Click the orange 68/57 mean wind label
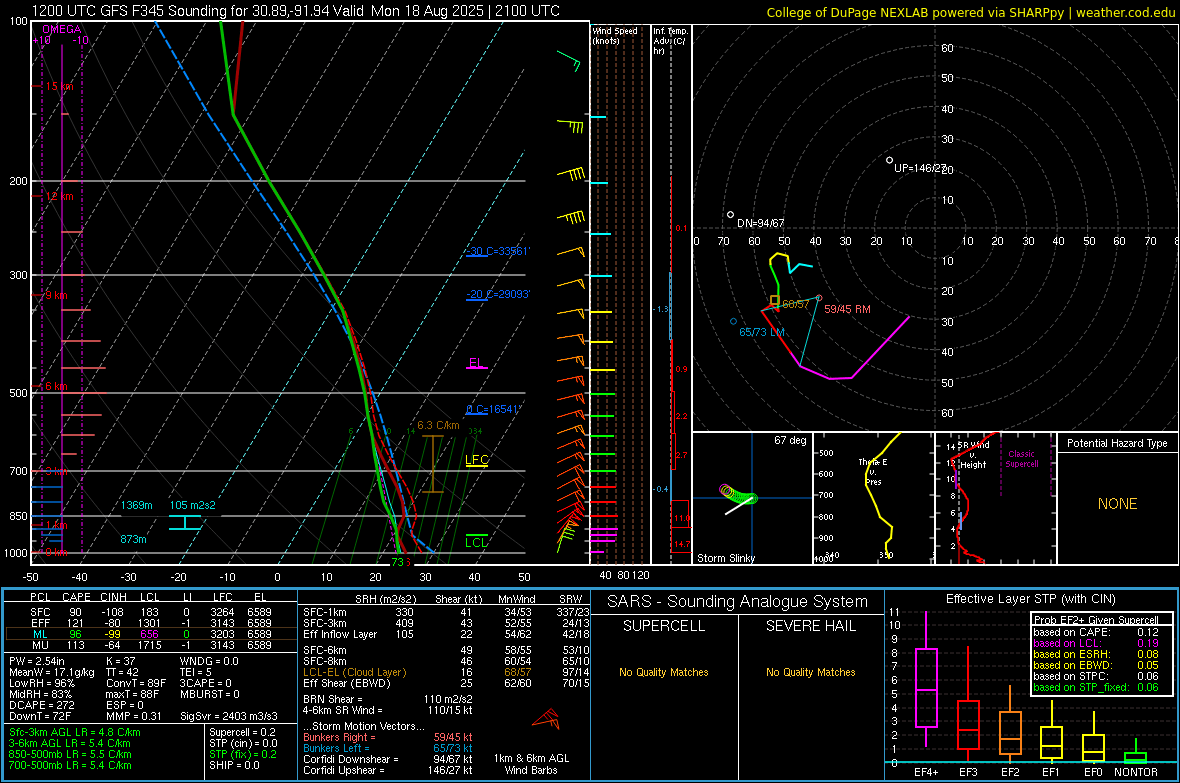 pos(795,304)
